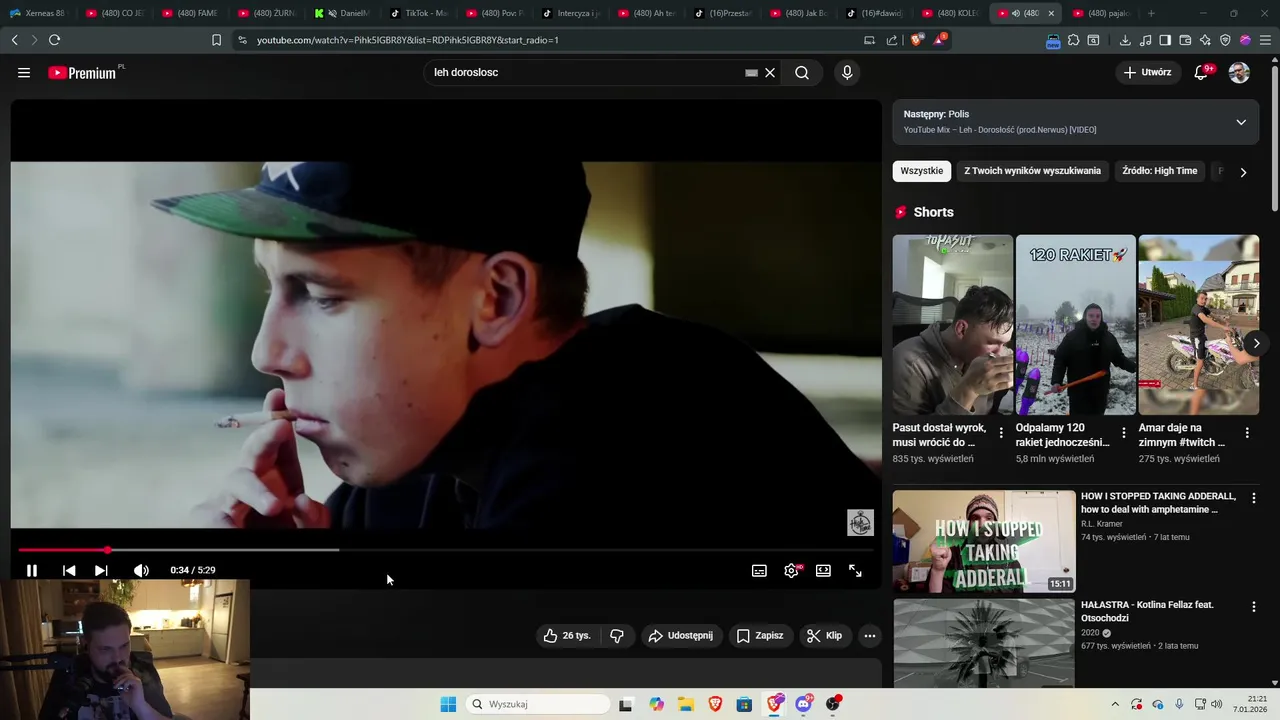Screen dimensions: 1280x720
Task: Run search with the magnifier button
Action: 802,72
